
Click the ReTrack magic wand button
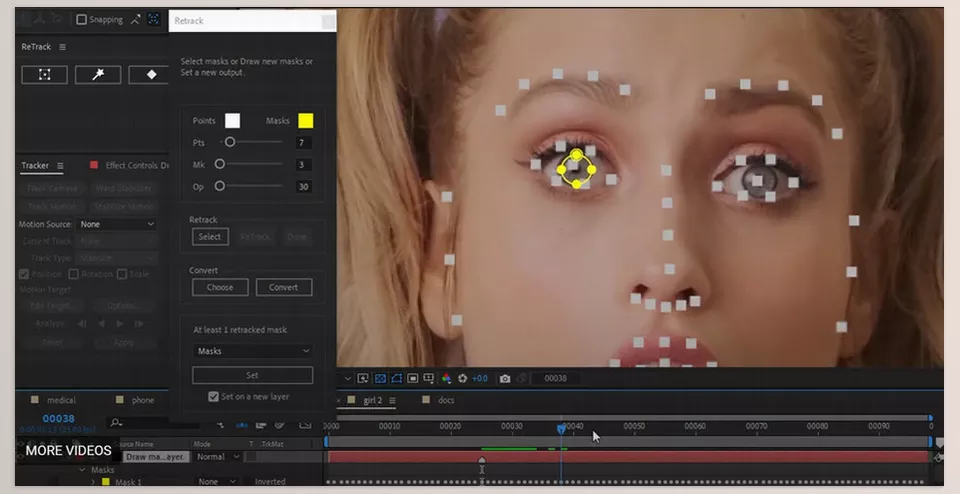tap(97, 75)
